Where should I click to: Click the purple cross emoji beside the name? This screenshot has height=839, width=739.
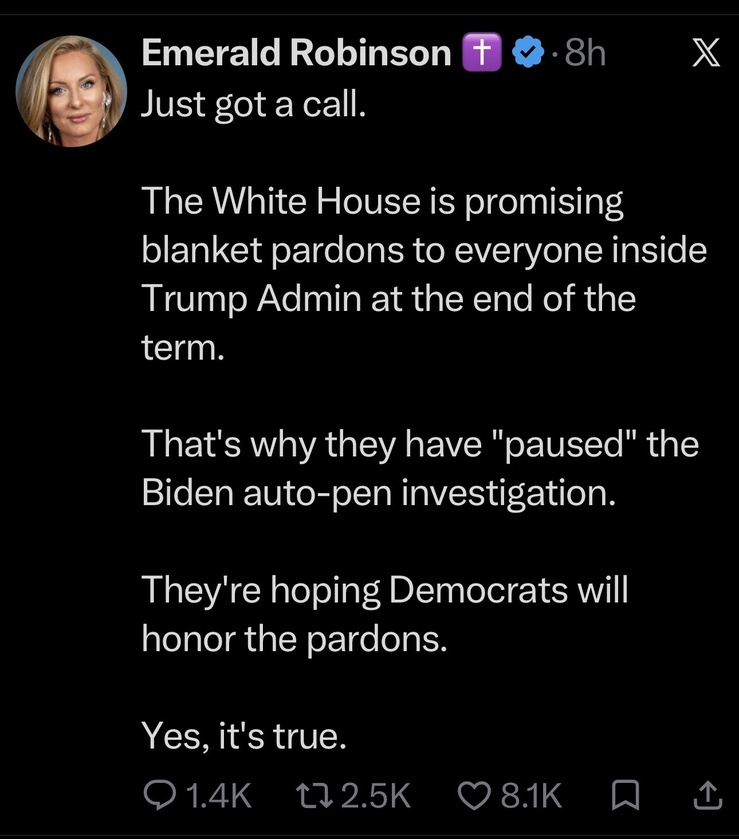click(482, 52)
